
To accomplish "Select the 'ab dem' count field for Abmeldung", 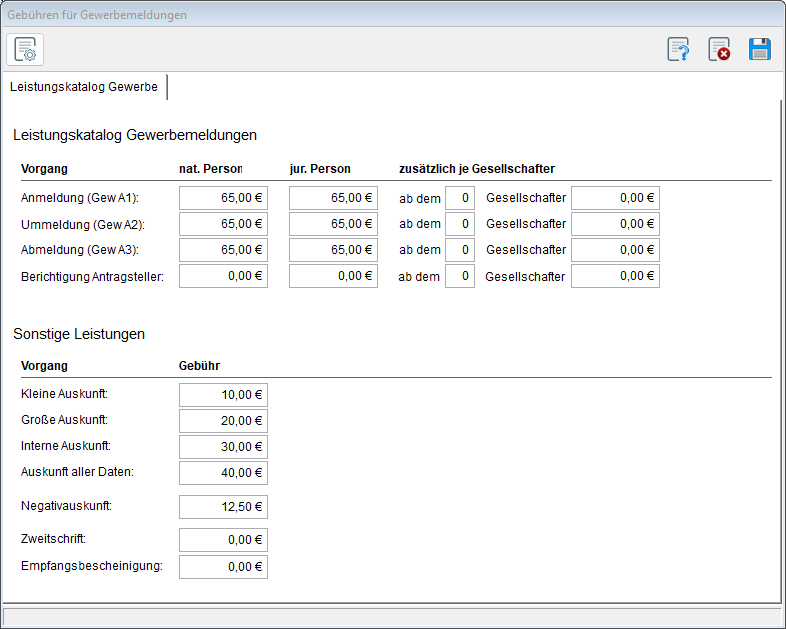I will (x=460, y=250).
